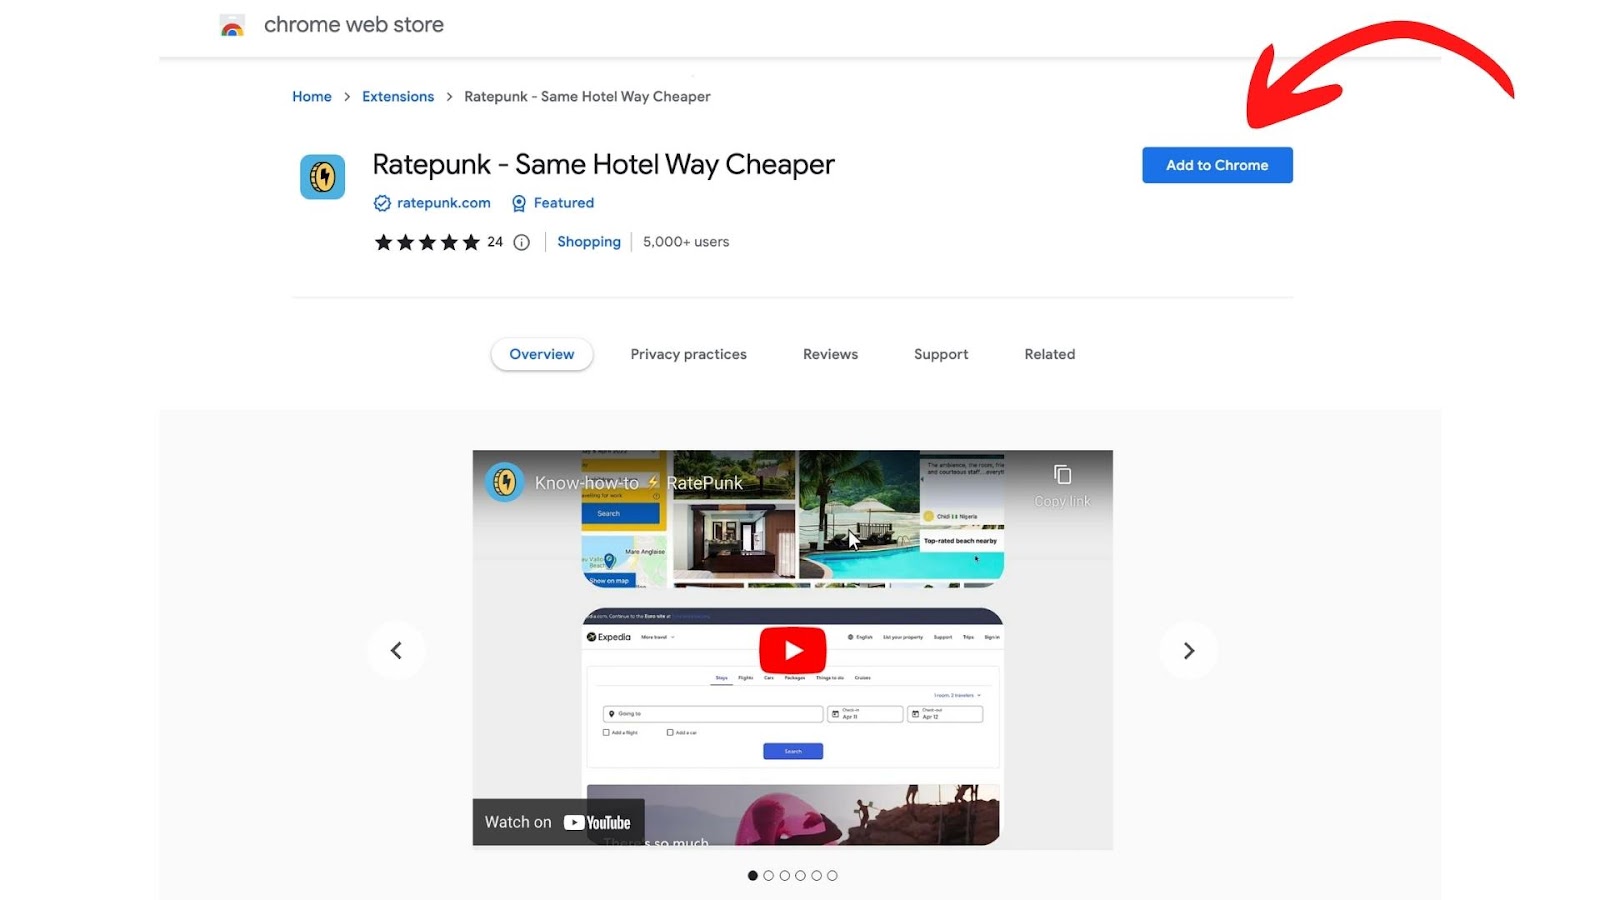Click the five-star rating
1600x900 pixels.
427,242
